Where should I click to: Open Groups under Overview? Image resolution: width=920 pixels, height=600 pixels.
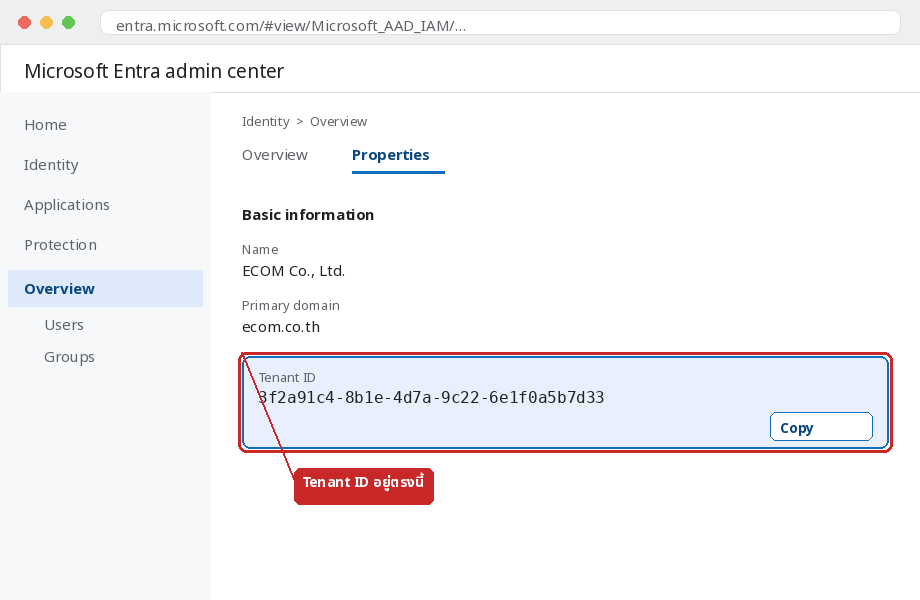(69, 357)
